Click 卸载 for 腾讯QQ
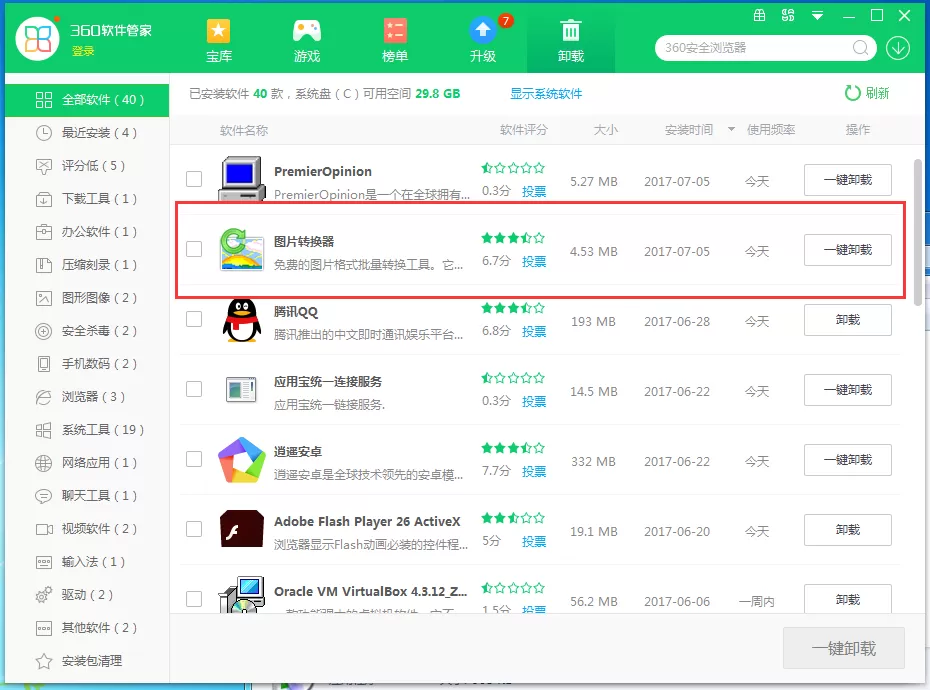 tap(848, 320)
